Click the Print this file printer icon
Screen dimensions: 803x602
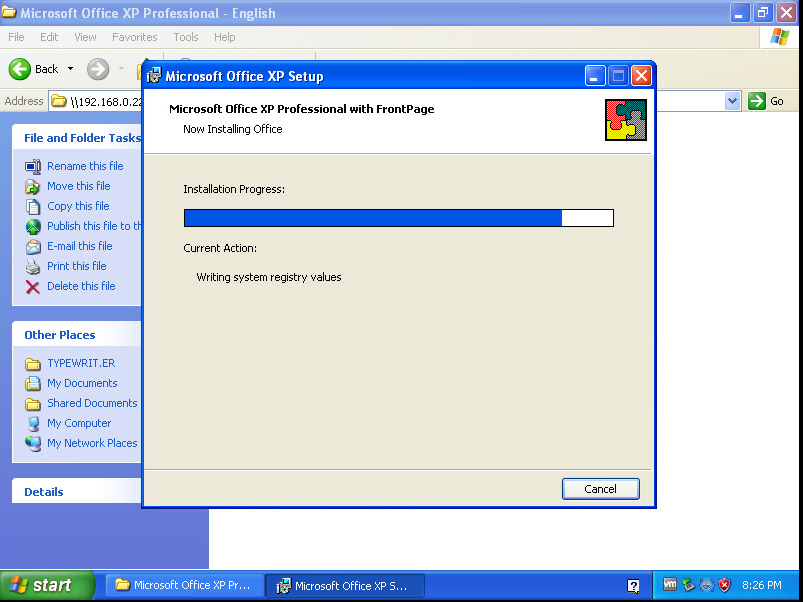(33, 266)
